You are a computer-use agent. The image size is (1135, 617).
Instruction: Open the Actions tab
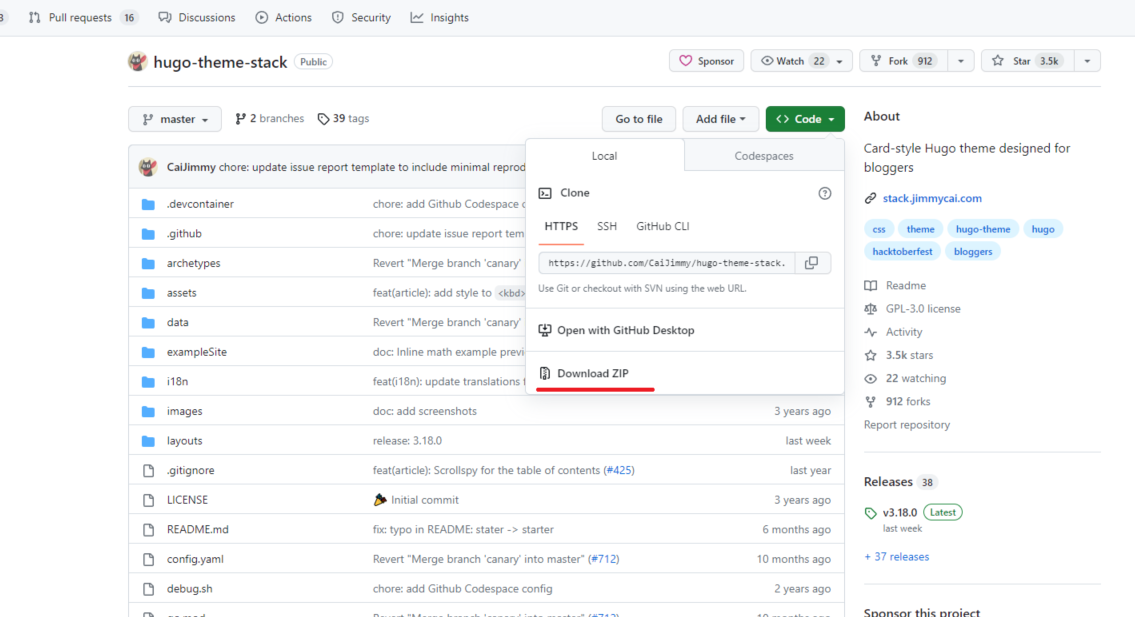point(284,17)
